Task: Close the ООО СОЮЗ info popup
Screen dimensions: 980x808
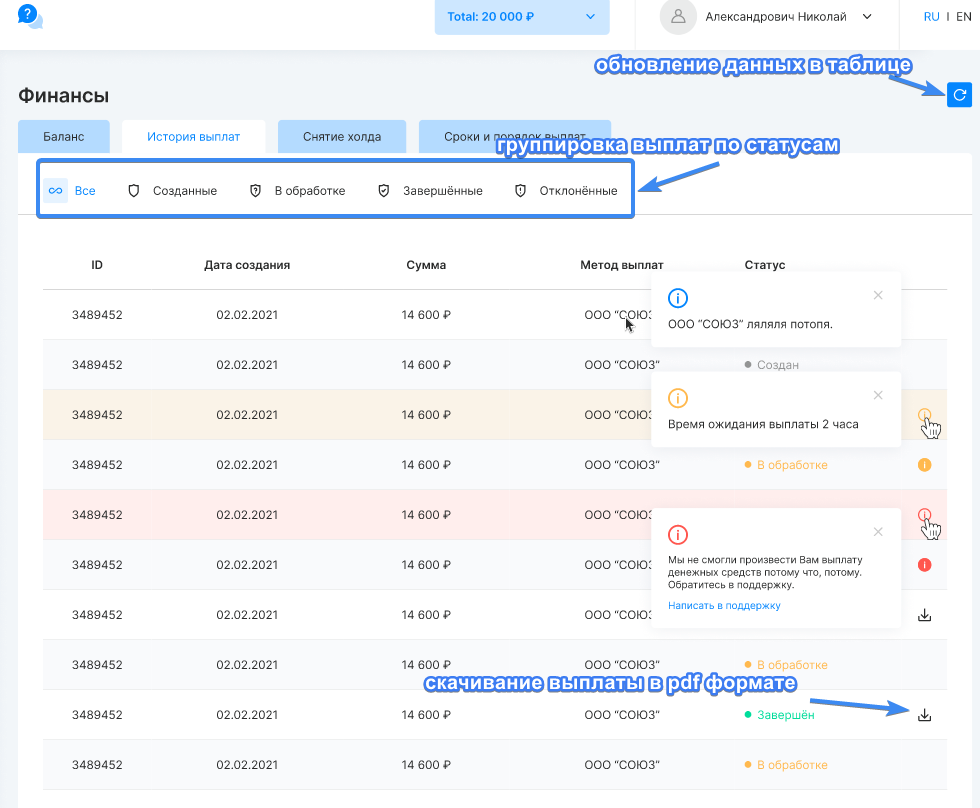Action: click(x=878, y=295)
